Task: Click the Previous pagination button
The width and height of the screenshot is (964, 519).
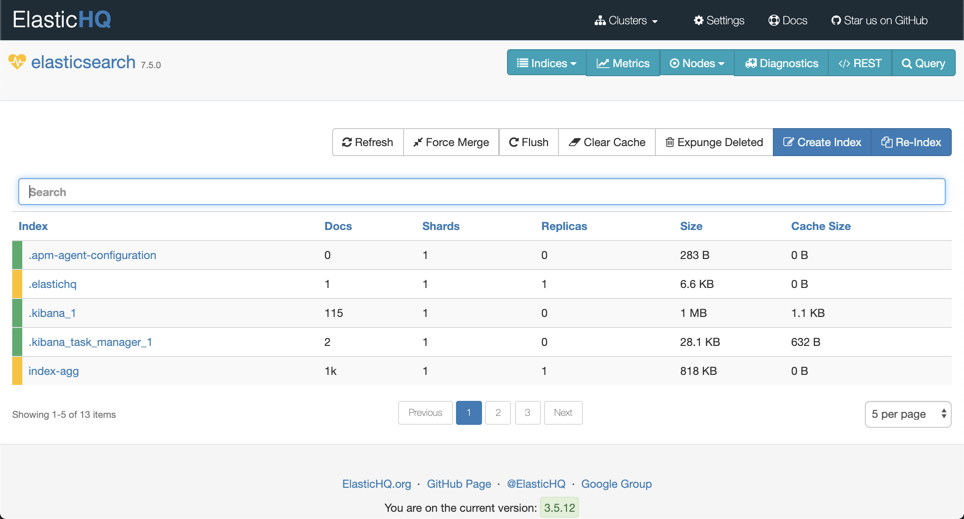Action: tap(425, 413)
